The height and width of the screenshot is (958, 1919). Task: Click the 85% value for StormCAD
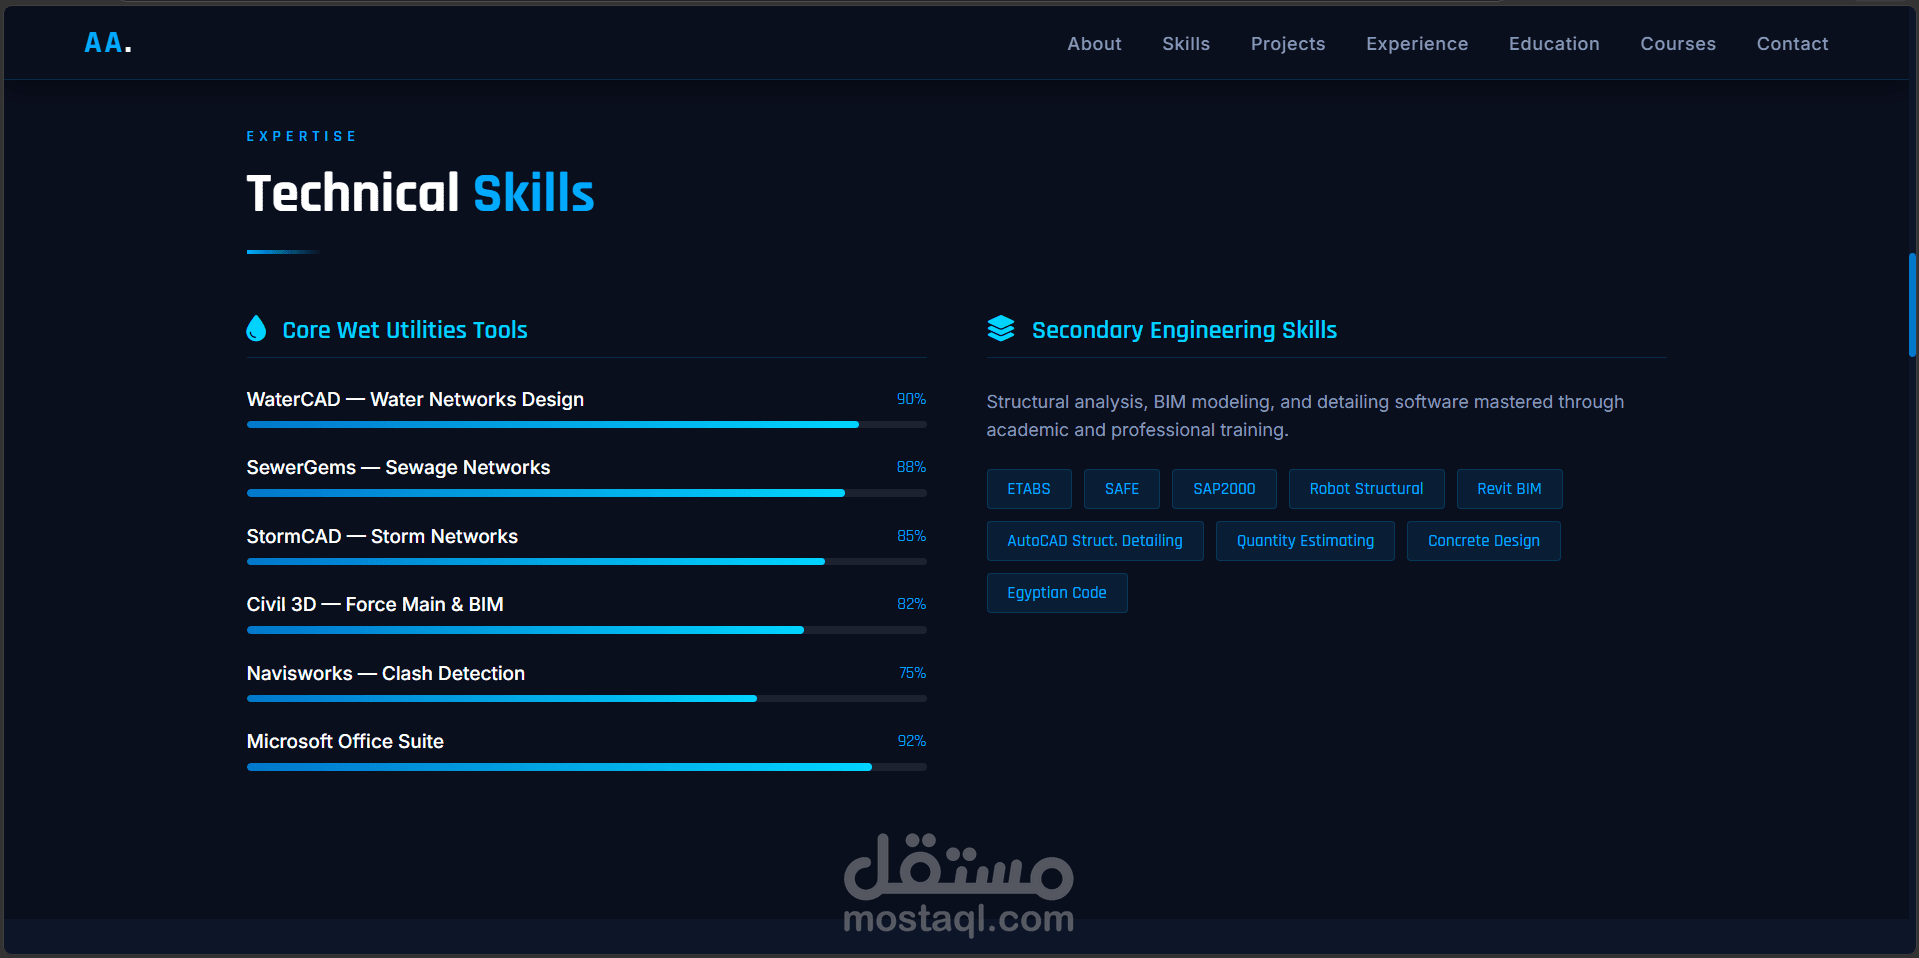pyautogui.click(x=911, y=536)
